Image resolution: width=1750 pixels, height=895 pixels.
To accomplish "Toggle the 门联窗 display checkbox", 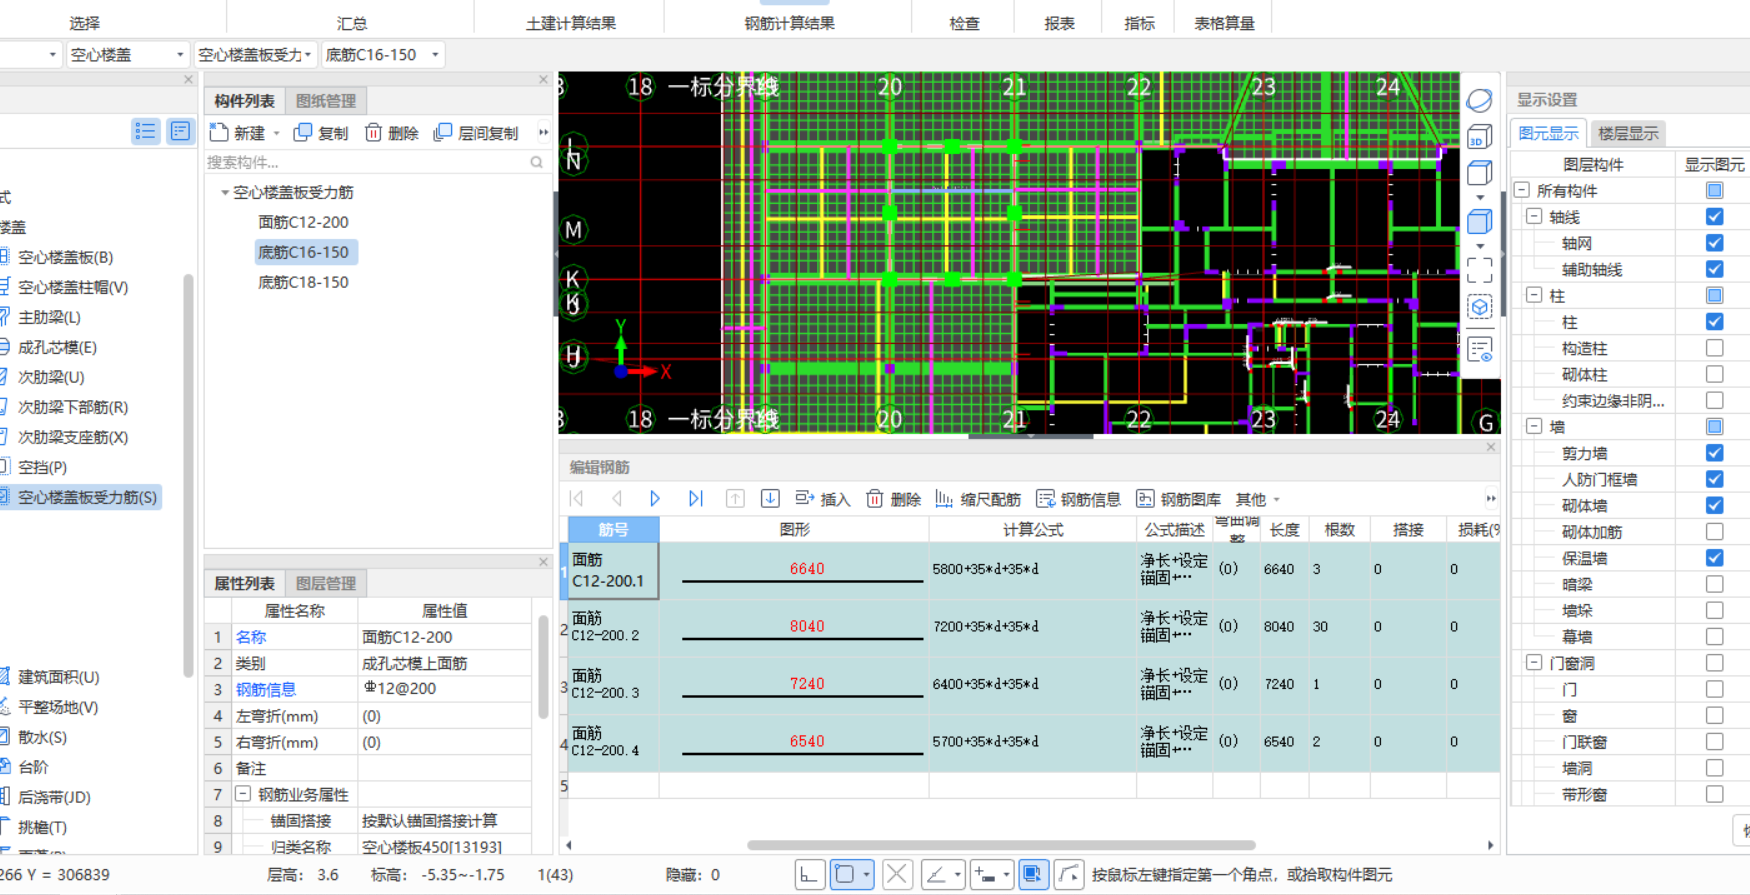I will pyautogui.click(x=1715, y=742).
